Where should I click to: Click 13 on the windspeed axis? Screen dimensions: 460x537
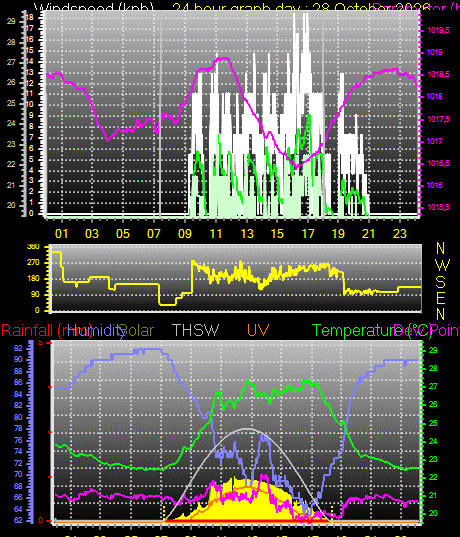[x=30, y=72]
